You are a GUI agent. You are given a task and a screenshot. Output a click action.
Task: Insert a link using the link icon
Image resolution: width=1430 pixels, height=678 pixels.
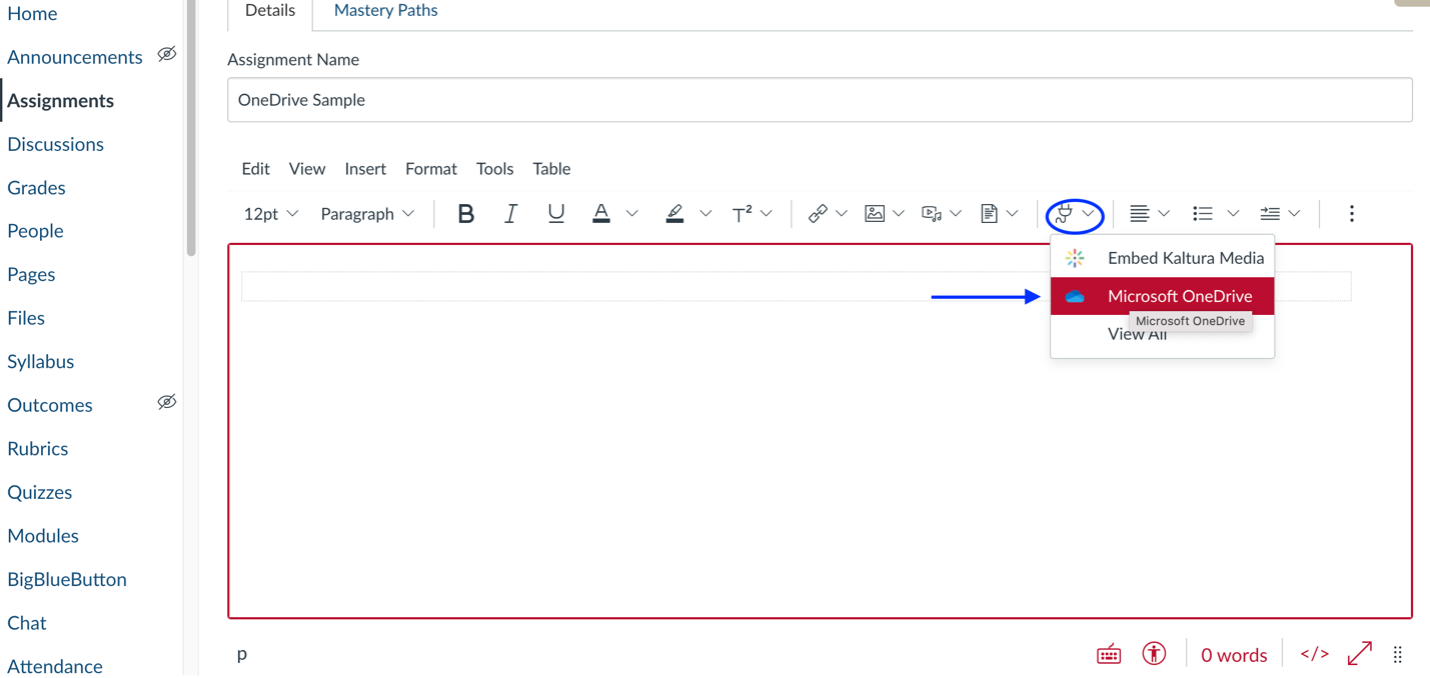[x=818, y=213]
